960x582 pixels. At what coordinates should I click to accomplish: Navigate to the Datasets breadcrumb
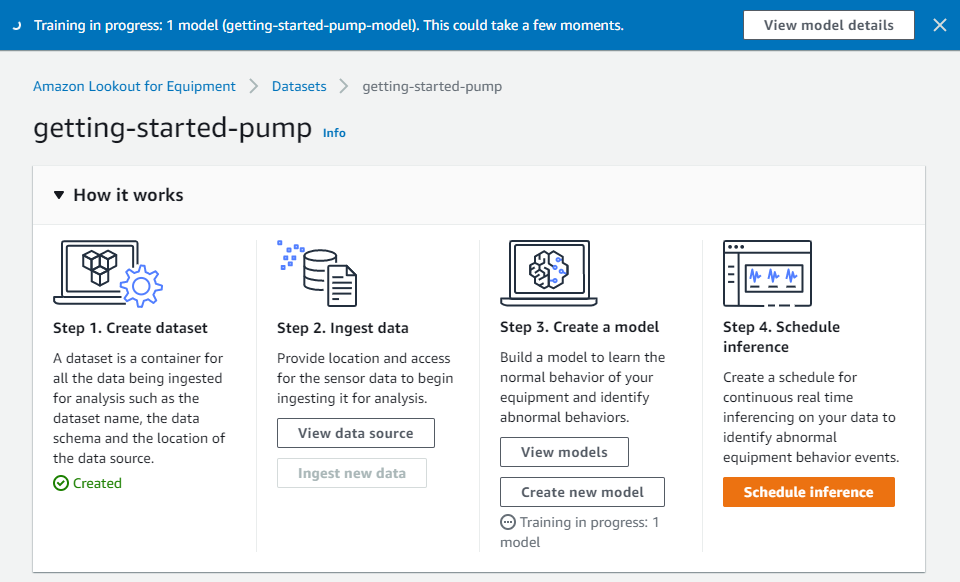pyautogui.click(x=299, y=86)
